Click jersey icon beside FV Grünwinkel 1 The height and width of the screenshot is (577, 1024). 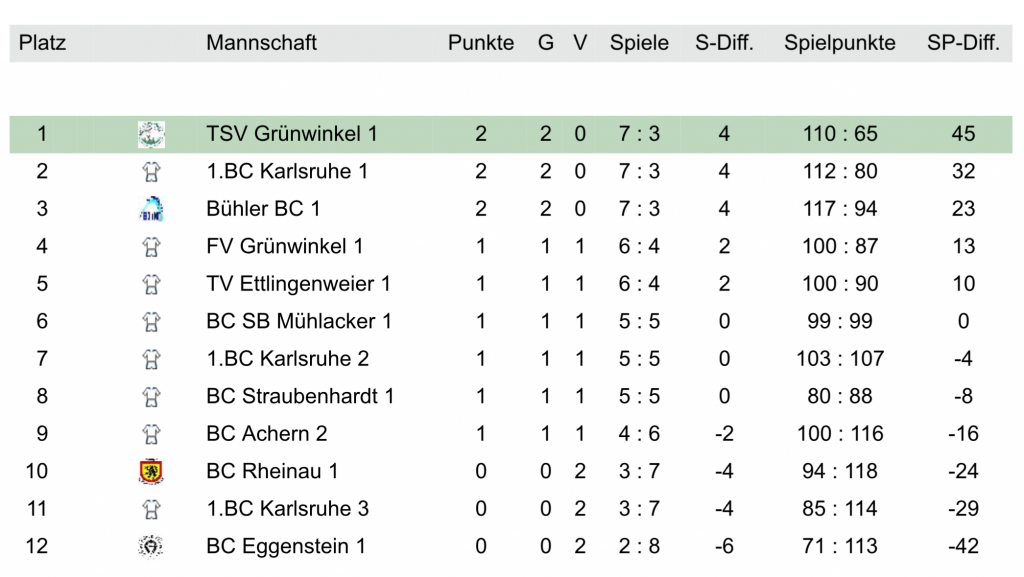coord(151,246)
